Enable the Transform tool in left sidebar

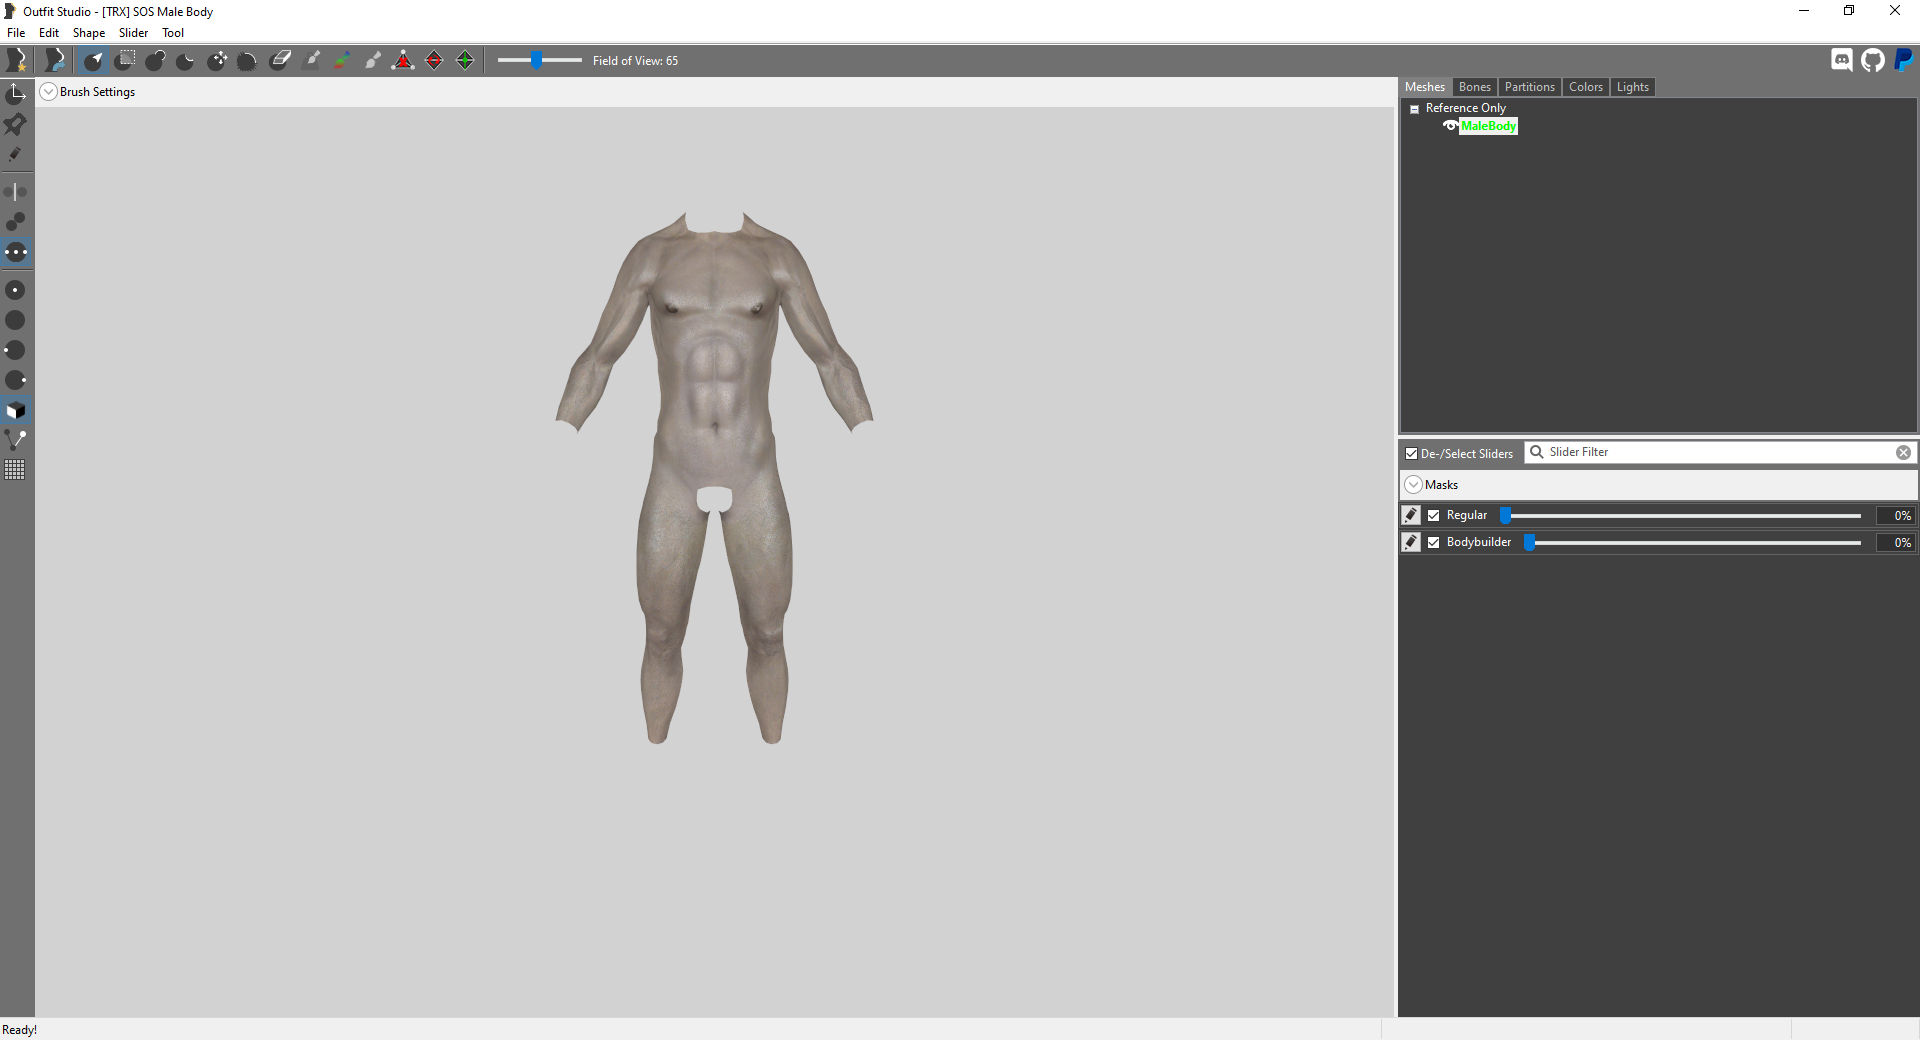16,94
